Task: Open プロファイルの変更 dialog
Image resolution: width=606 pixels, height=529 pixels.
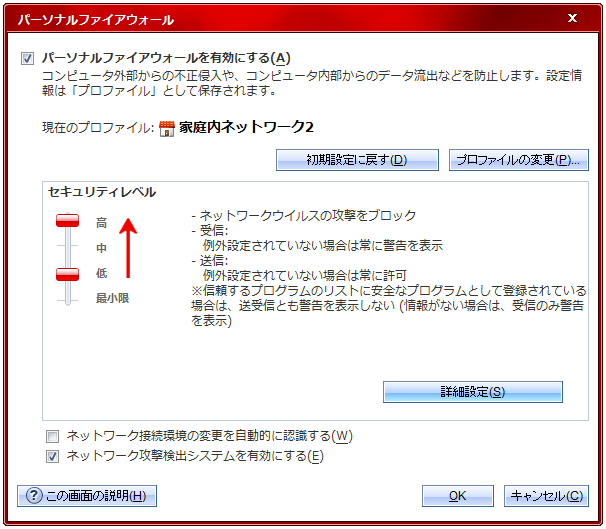Action: coord(518,160)
